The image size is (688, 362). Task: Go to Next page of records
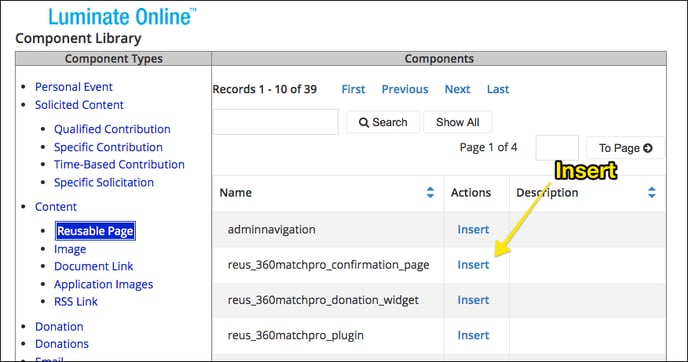pyautogui.click(x=457, y=89)
